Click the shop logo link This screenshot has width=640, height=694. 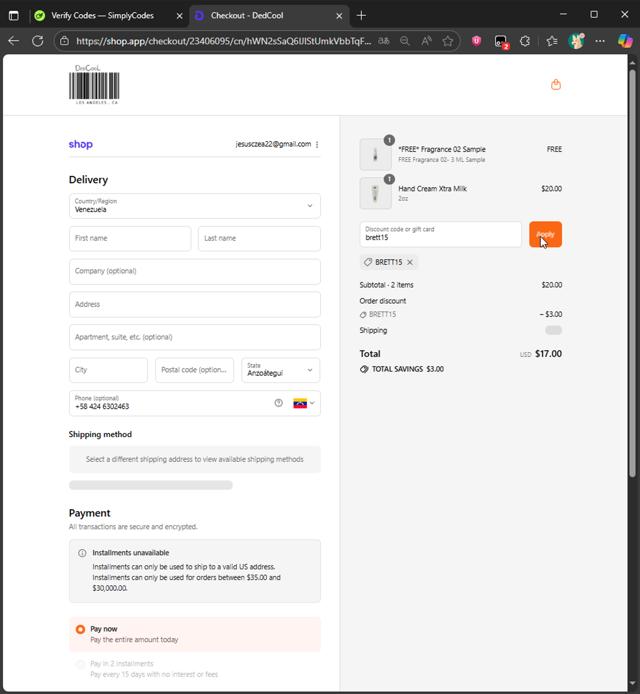coord(81,144)
